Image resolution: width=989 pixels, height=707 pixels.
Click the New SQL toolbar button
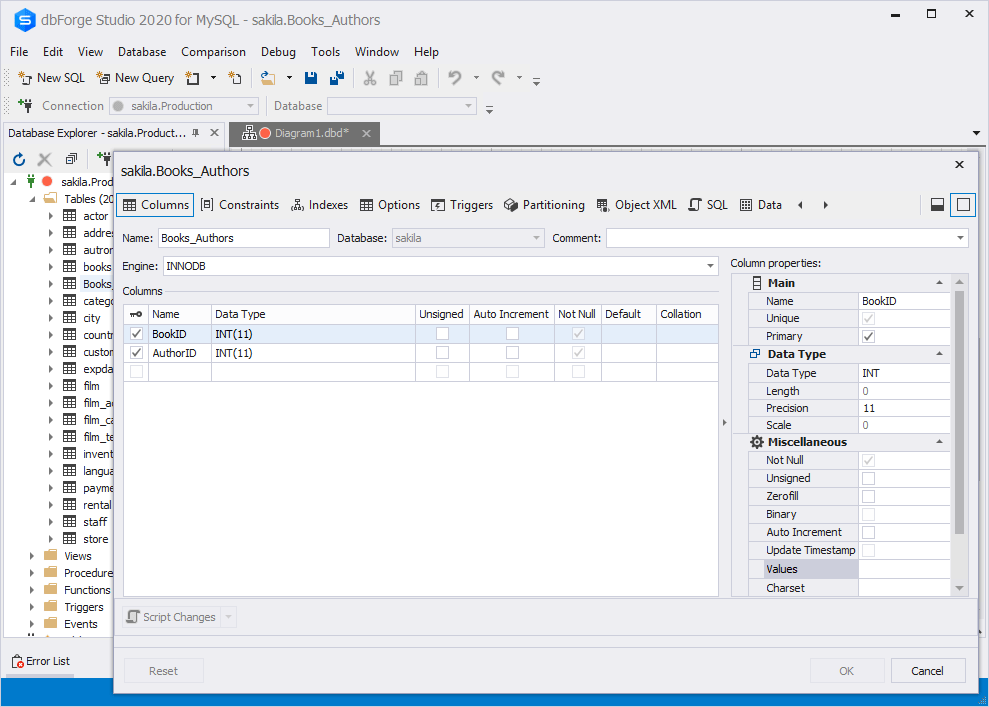51,78
